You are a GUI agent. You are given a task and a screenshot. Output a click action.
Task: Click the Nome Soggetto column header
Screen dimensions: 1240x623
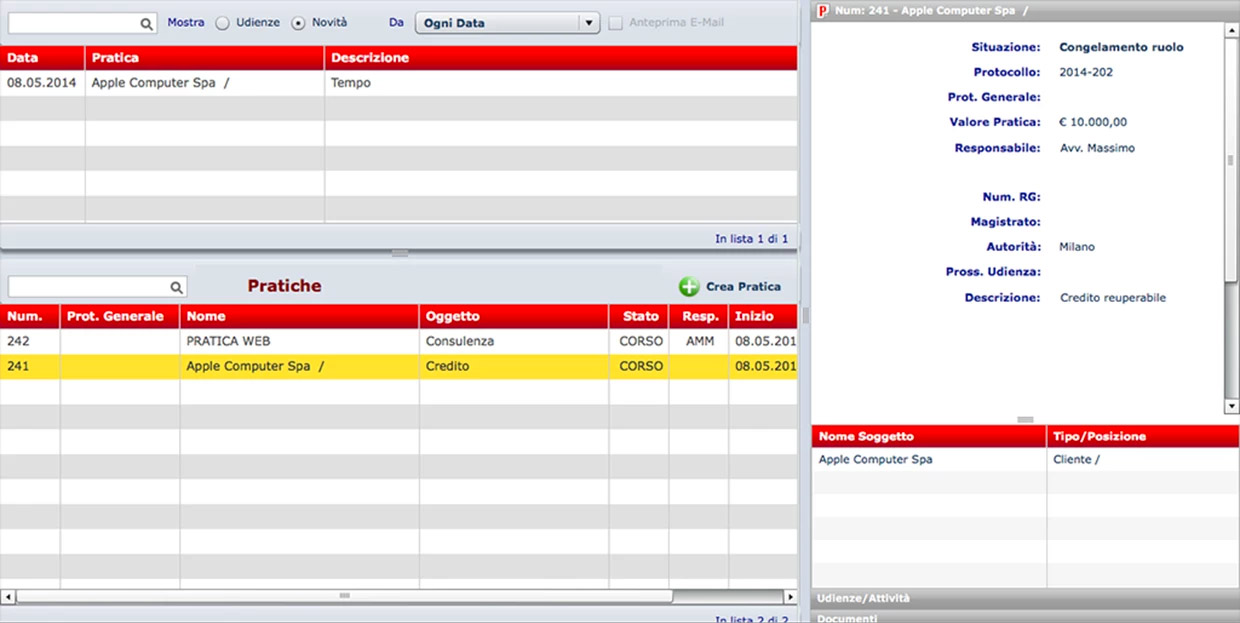929,436
